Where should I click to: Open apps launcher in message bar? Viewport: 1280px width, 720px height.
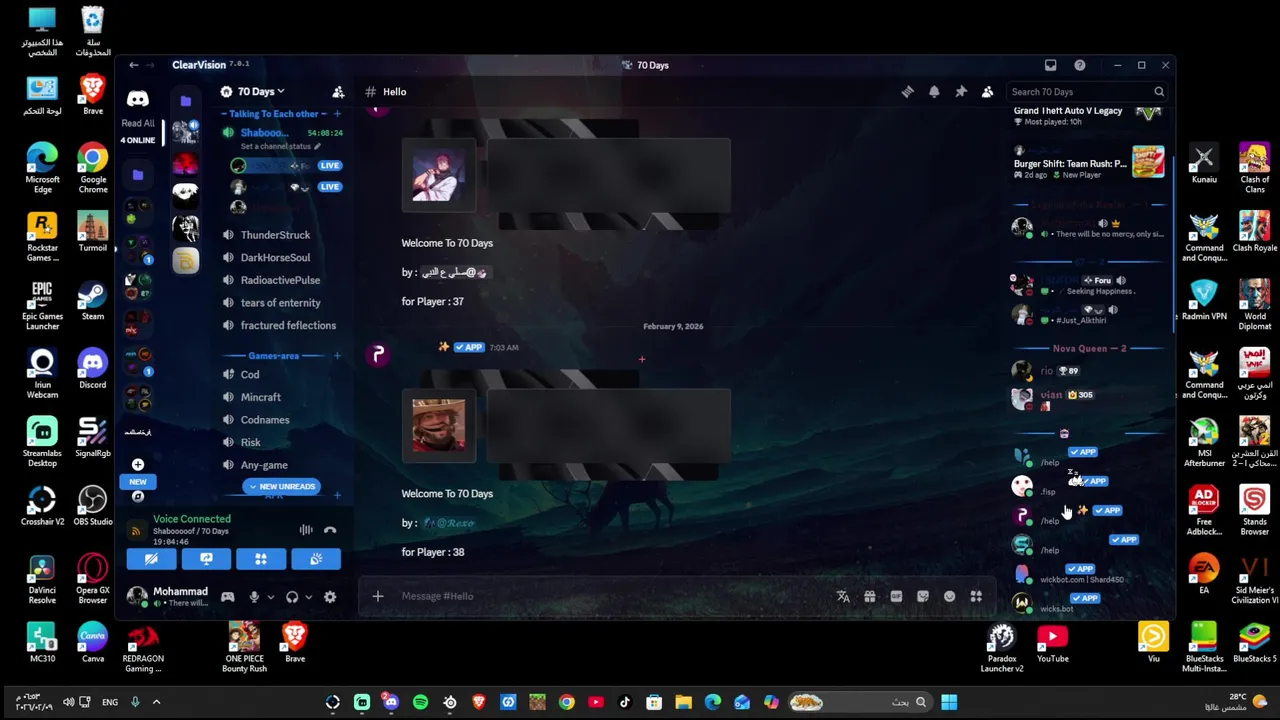976,596
